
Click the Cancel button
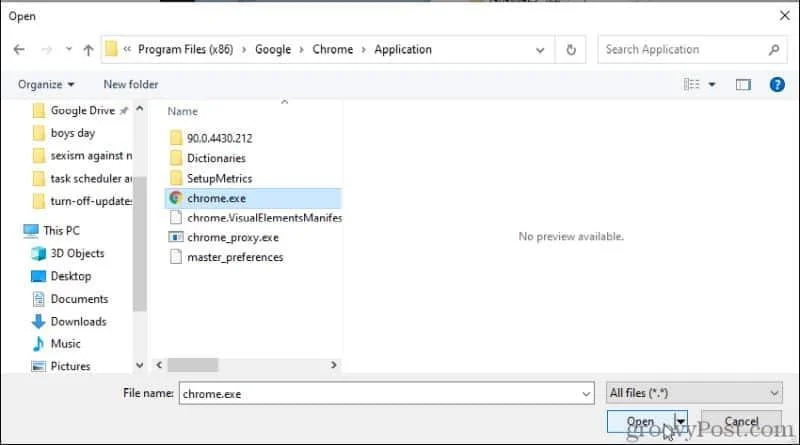[741, 422]
